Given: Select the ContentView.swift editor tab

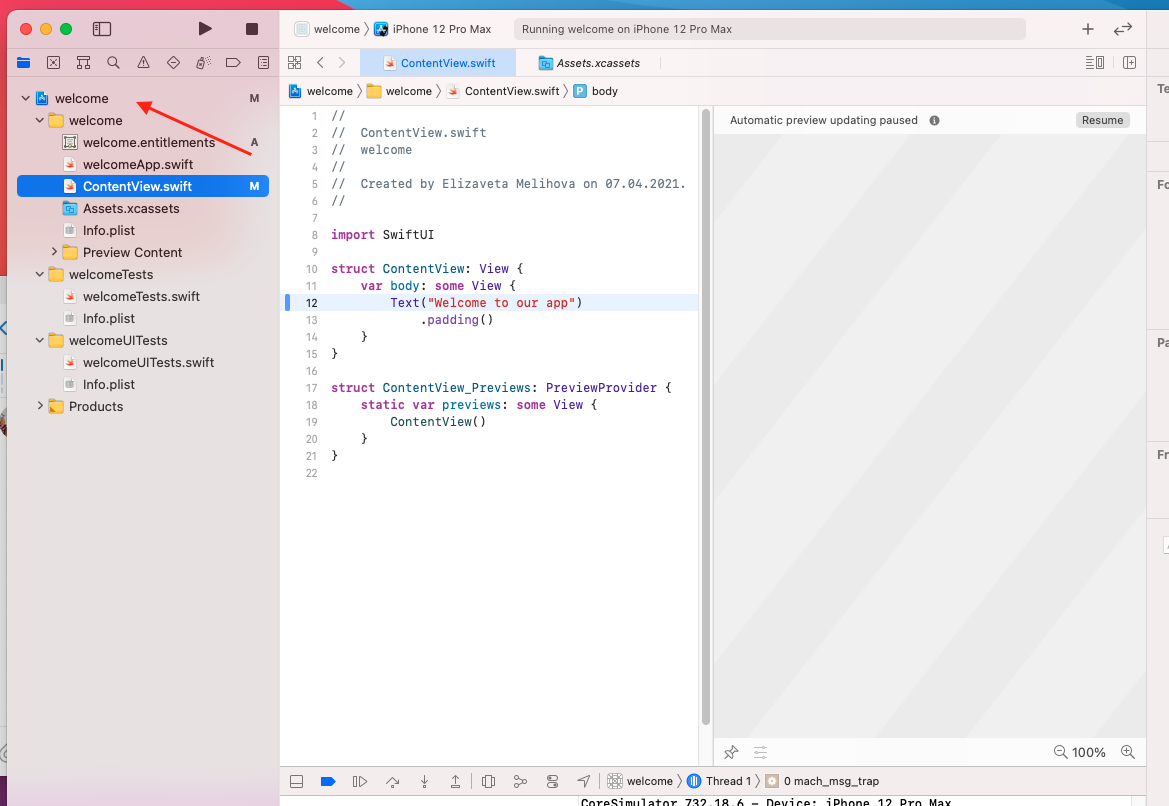Looking at the screenshot, I should (x=447, y=63).
